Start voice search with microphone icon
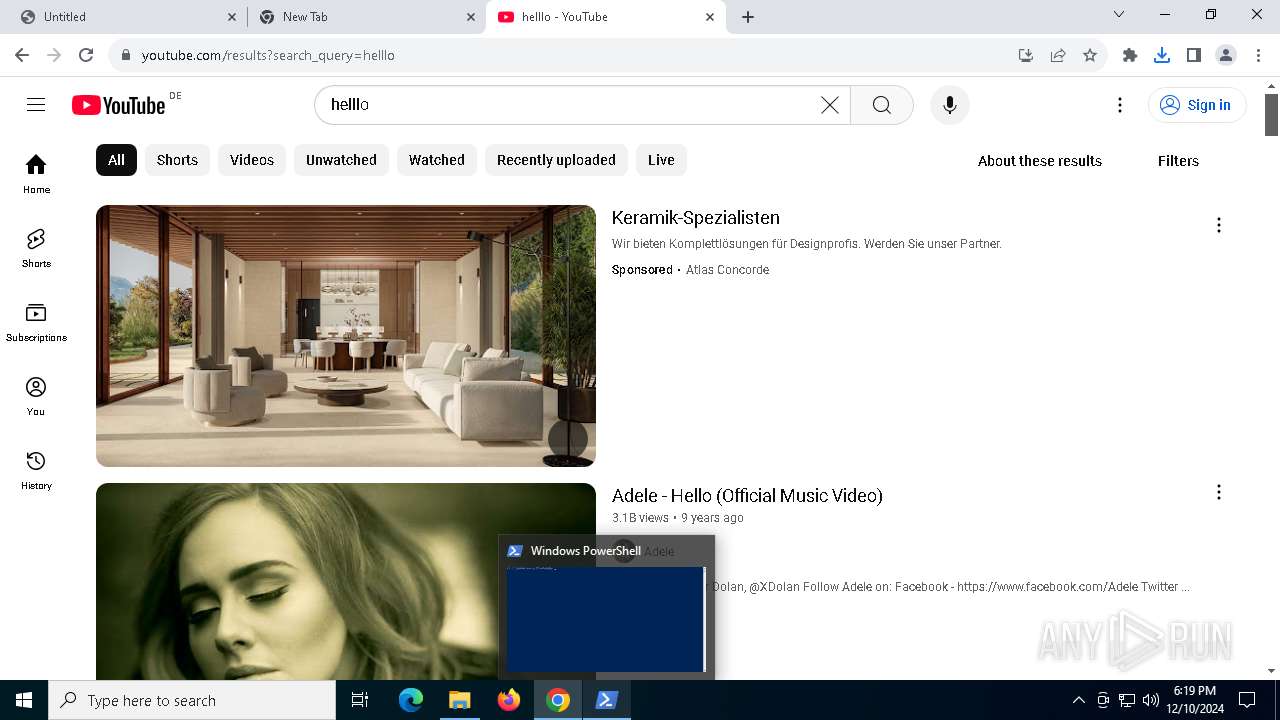Image resolution: width=1280 pixels, height=720 pixels. [x=950, y=105]
